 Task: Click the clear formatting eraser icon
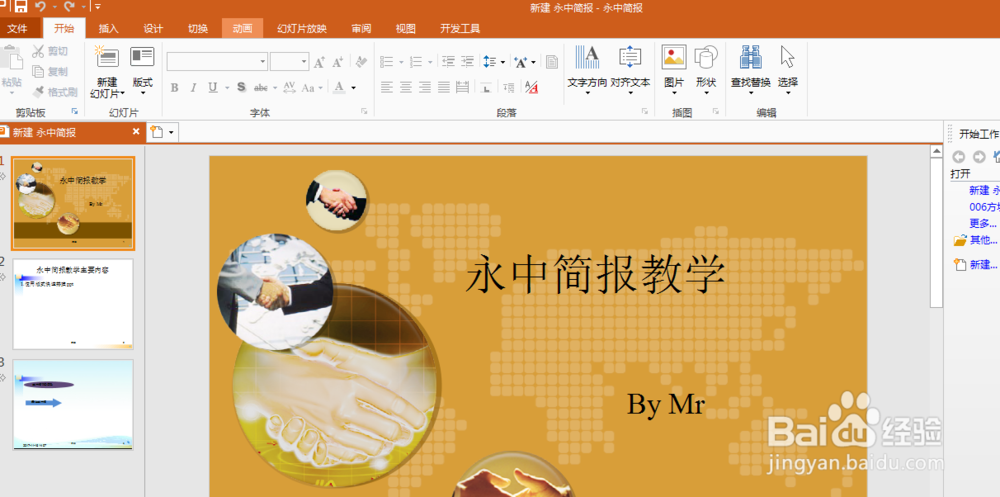click(x=362, y=62)
